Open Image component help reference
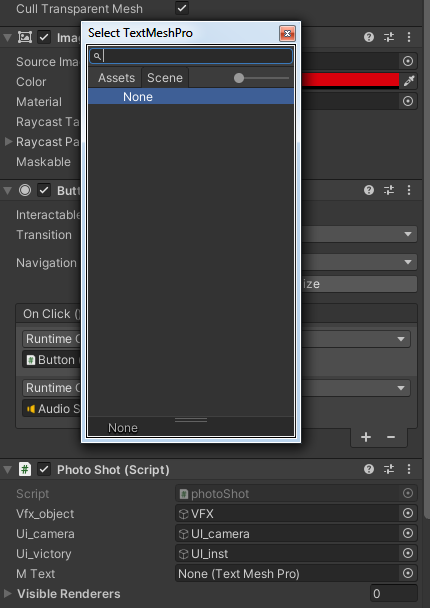Screen dimensions: 430x608 pos(369,37)
